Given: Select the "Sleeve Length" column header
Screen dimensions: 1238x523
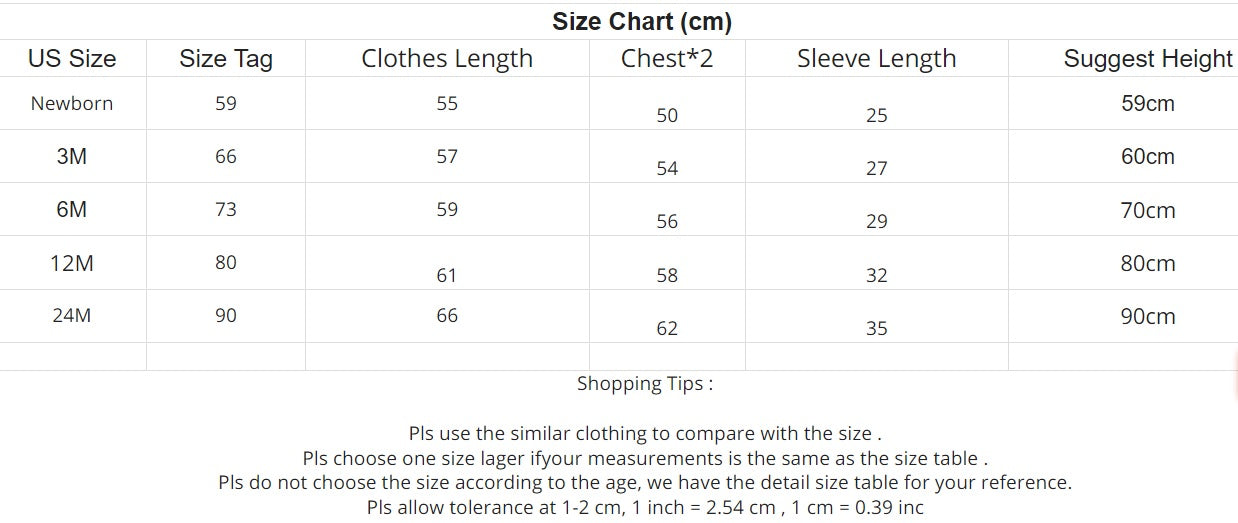Looking at the screenshot, I should click(876, 59).
